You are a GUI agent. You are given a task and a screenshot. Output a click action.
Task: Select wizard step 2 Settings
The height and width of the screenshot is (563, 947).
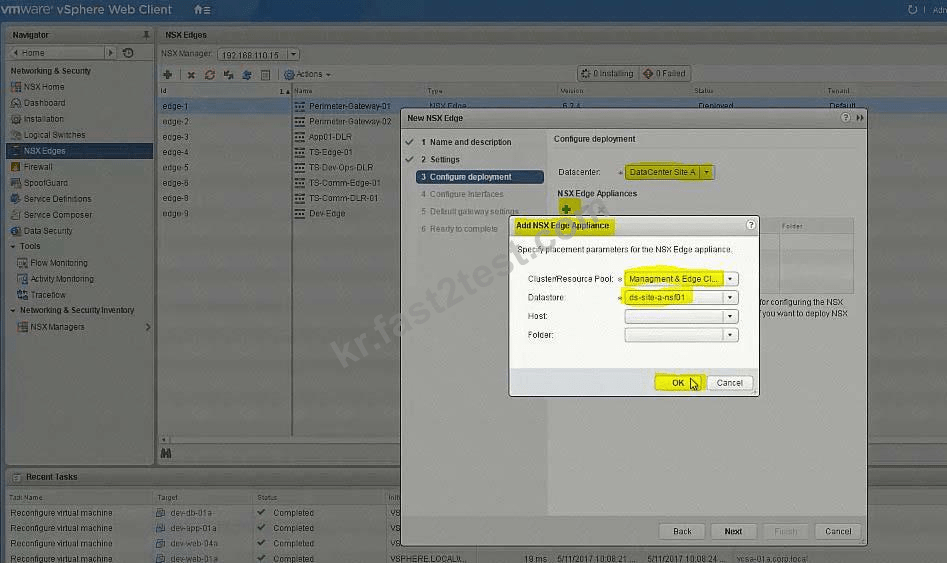pyautogui.click(x=445, y=159)
